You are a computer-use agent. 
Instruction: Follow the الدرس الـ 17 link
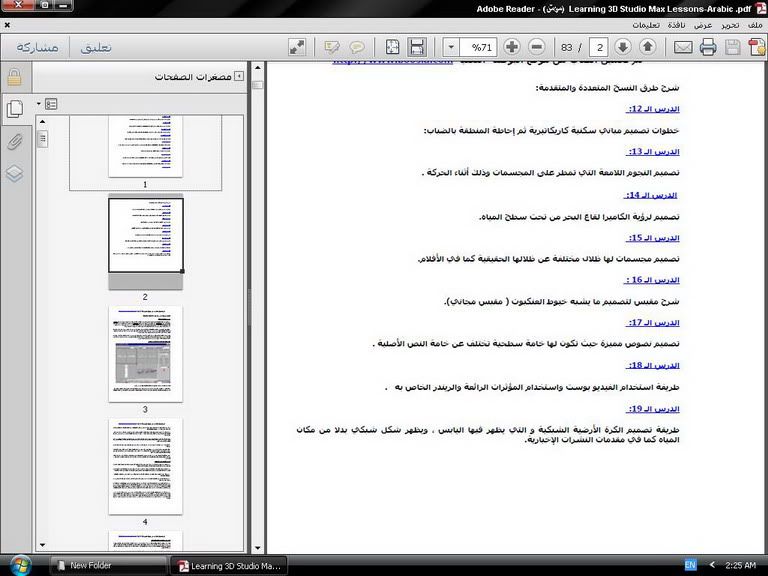[653, 323]
